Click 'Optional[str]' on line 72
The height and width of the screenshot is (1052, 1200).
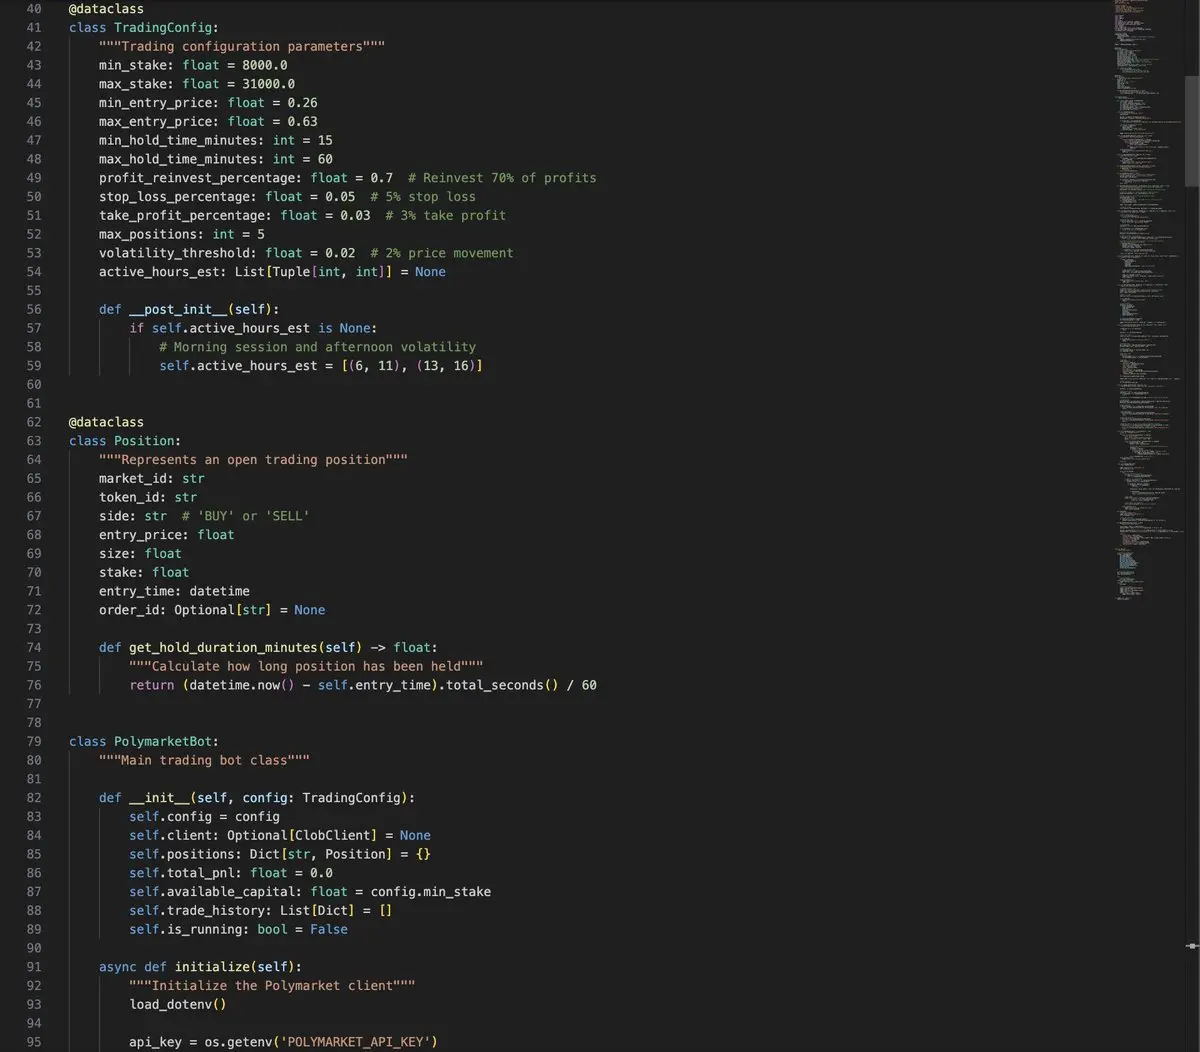(223, 610)
